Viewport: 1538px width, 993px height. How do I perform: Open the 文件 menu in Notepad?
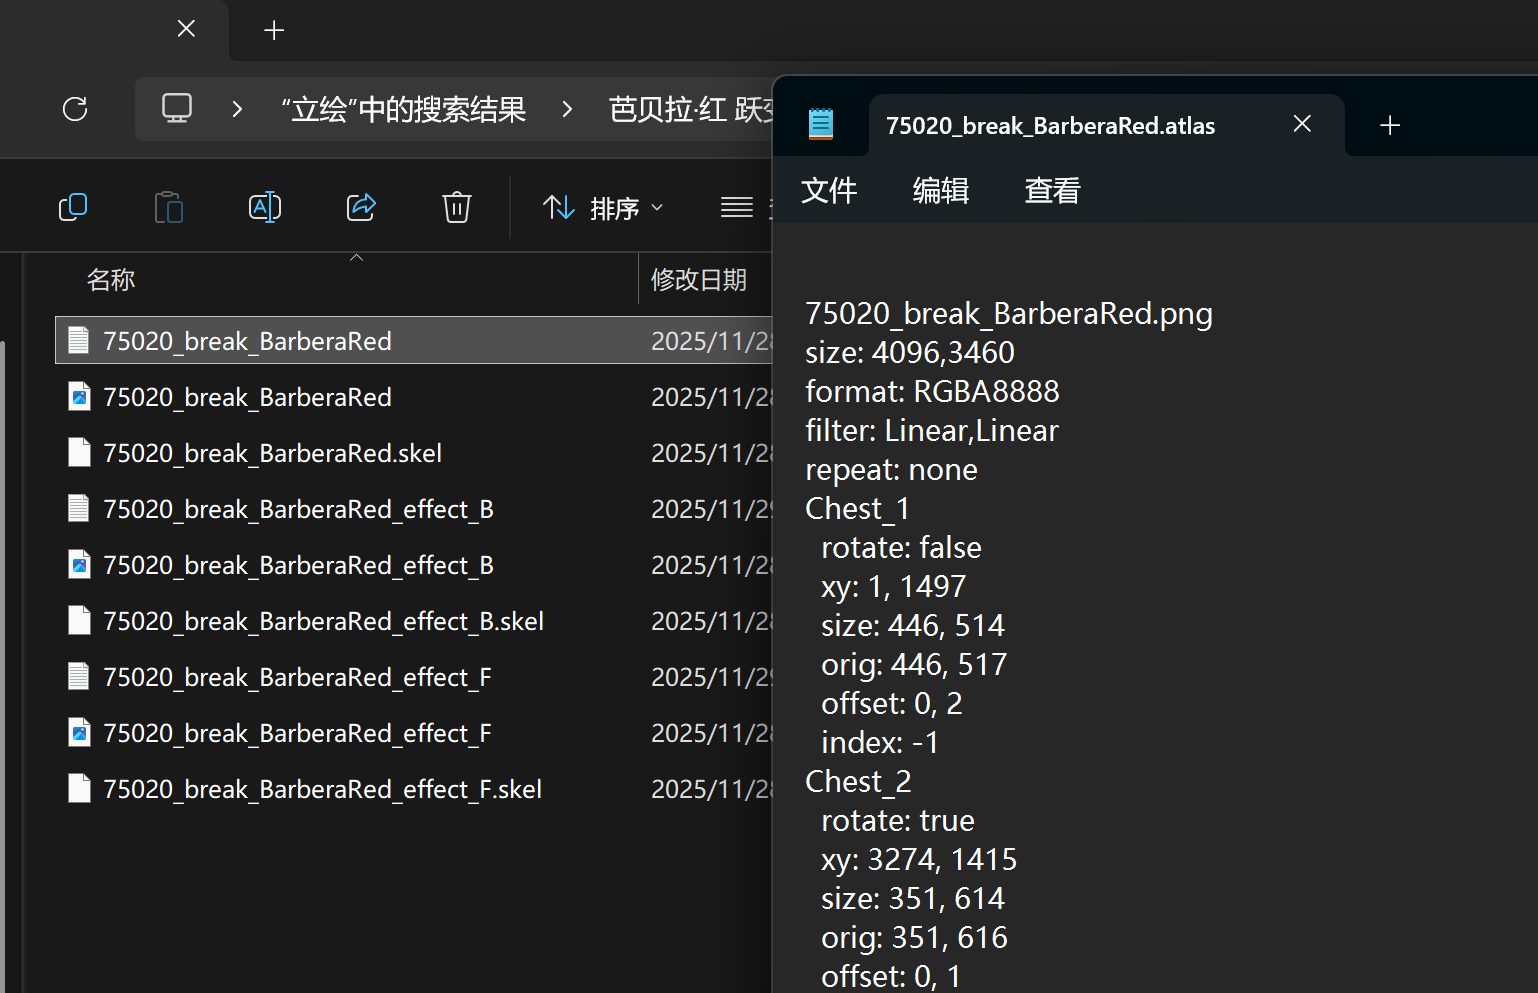point(829,190)
